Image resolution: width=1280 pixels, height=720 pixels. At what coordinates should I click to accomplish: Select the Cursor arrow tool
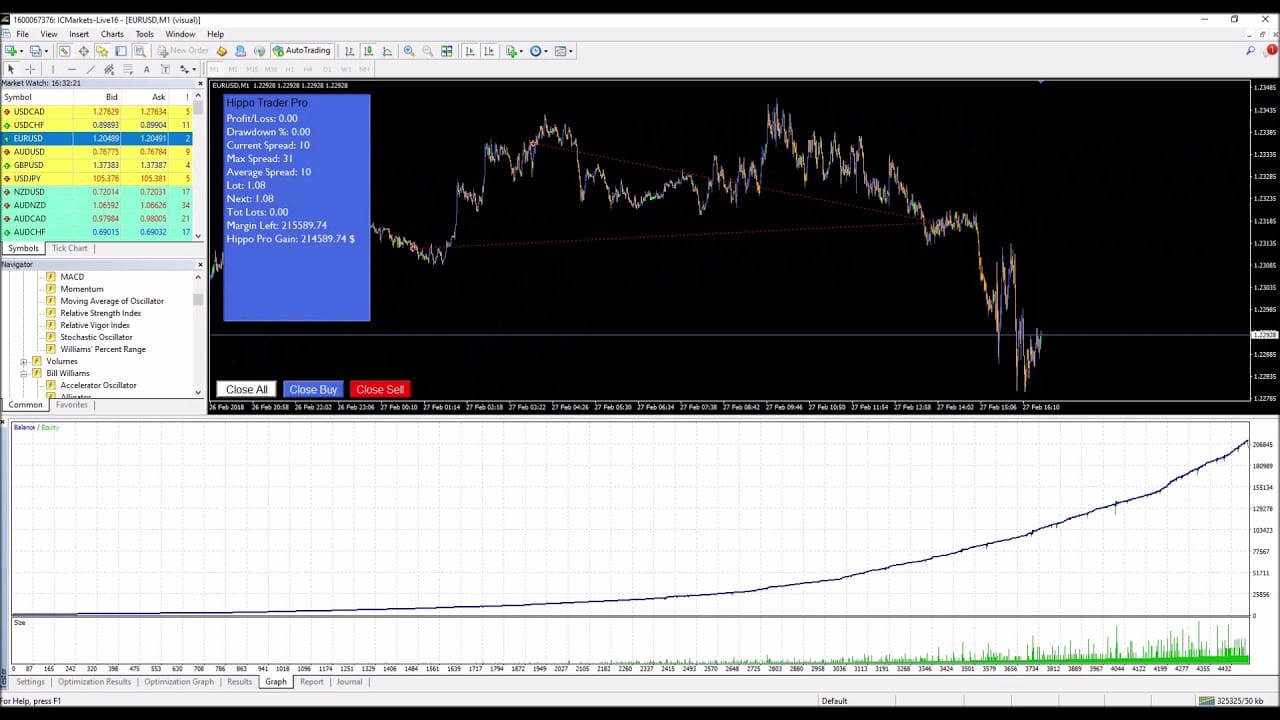(x=11, y=69)
